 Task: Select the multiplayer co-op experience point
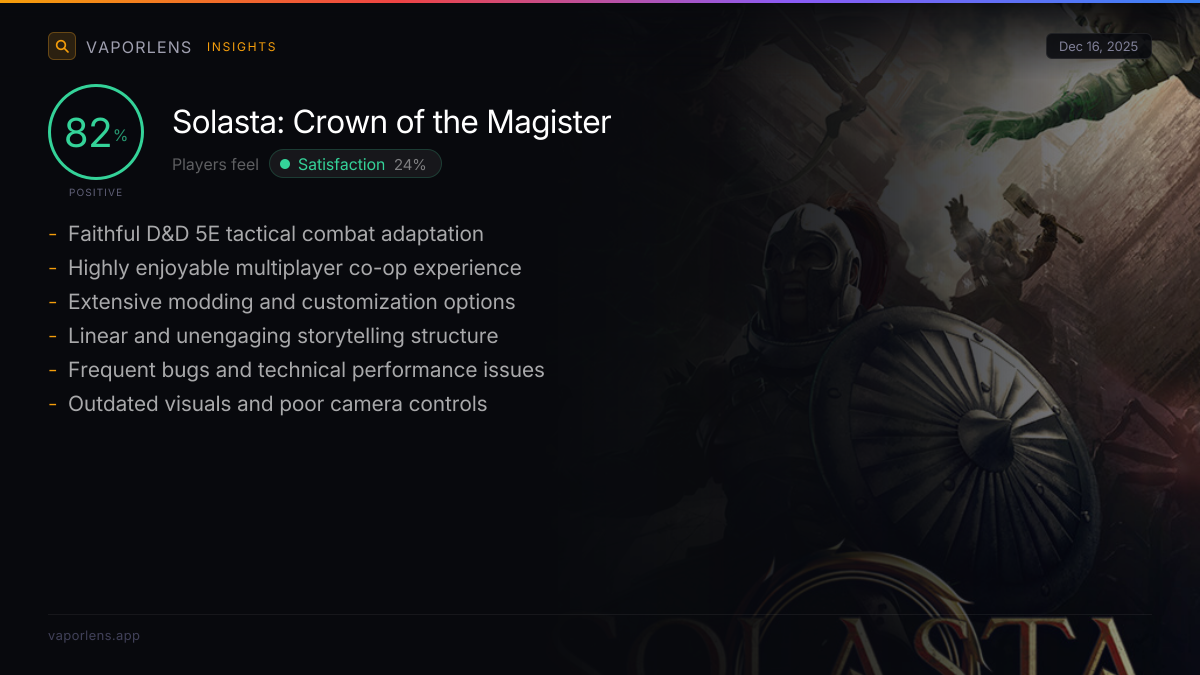tap(294, 268)
